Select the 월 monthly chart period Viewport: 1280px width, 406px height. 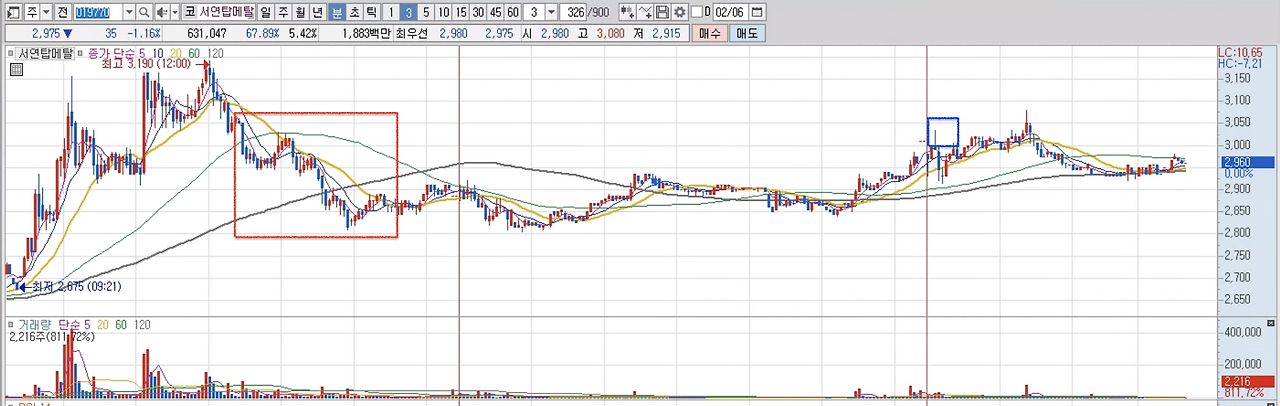click(x=301, y=12)
